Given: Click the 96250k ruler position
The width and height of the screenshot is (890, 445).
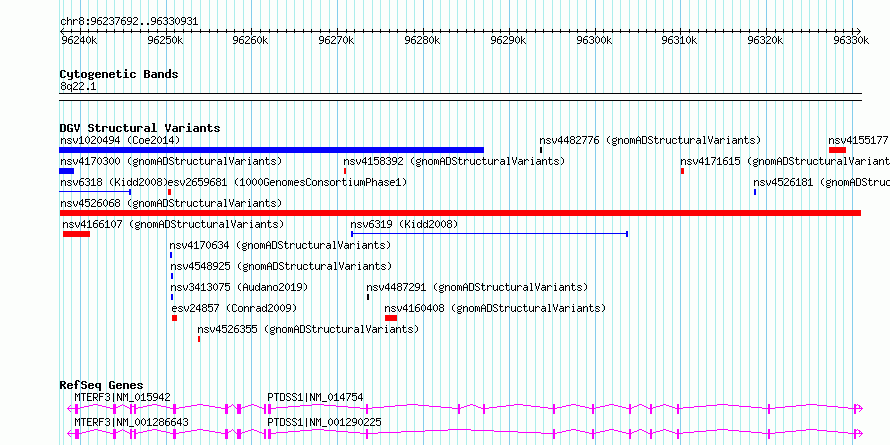Looking at the screenshot, I should point(165,40).
